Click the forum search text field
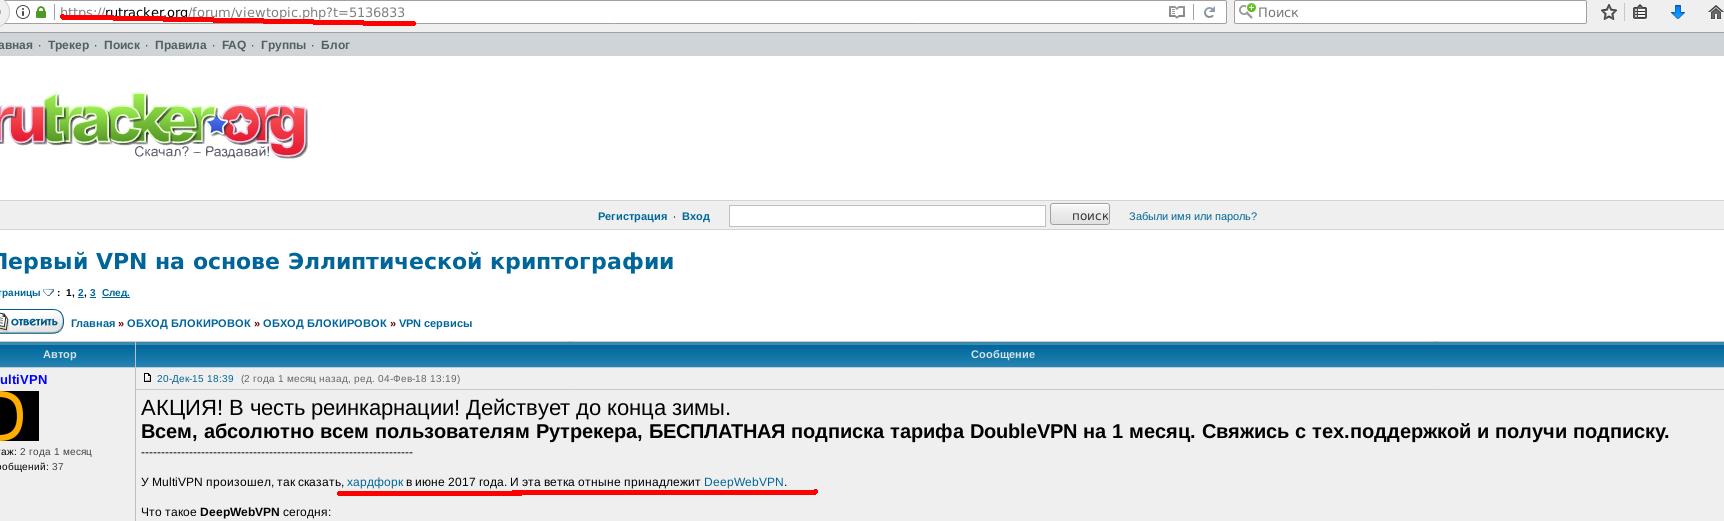 pos(887,216)
